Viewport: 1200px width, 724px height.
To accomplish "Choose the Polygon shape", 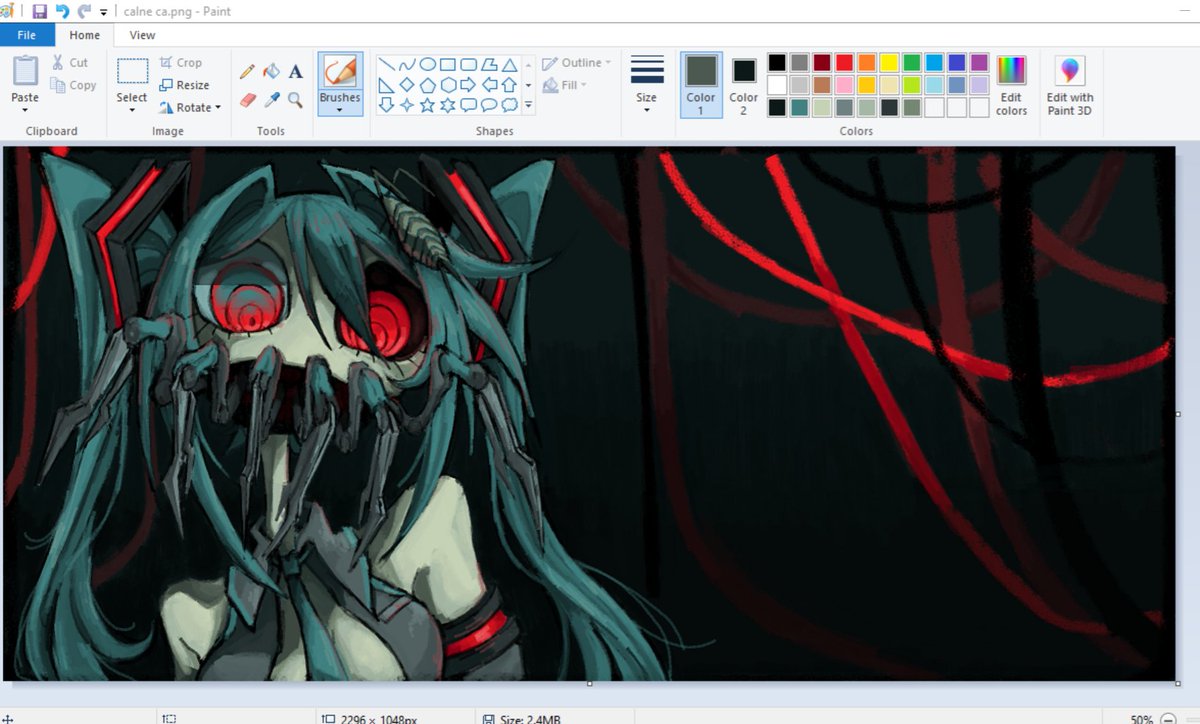I will [489, 65].
